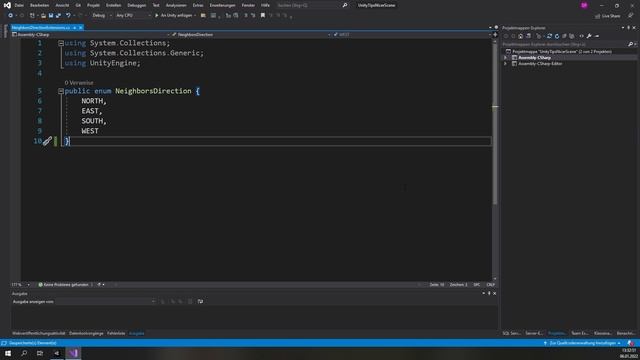This screenshot has width=640, height=360.
Task: Switch to the Datenbankvorgänge tab
Action: (x=86, y=333)
